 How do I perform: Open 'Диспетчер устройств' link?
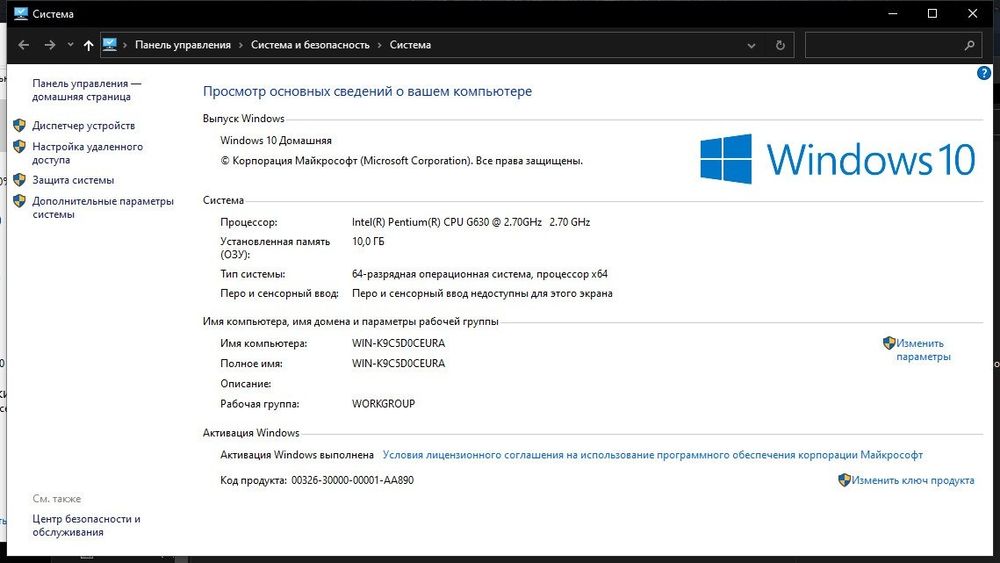tap(84, 126)
